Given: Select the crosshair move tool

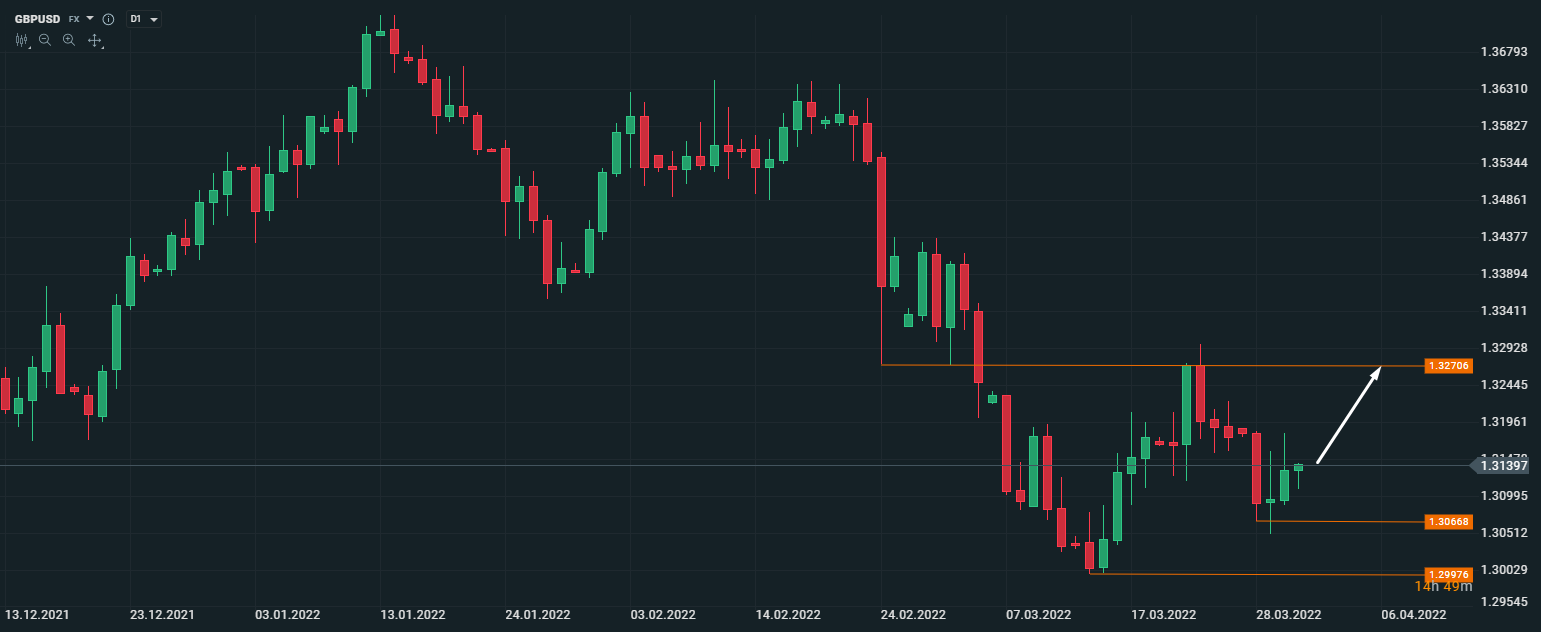Looking at the screenshot, I should coord(95,40).
